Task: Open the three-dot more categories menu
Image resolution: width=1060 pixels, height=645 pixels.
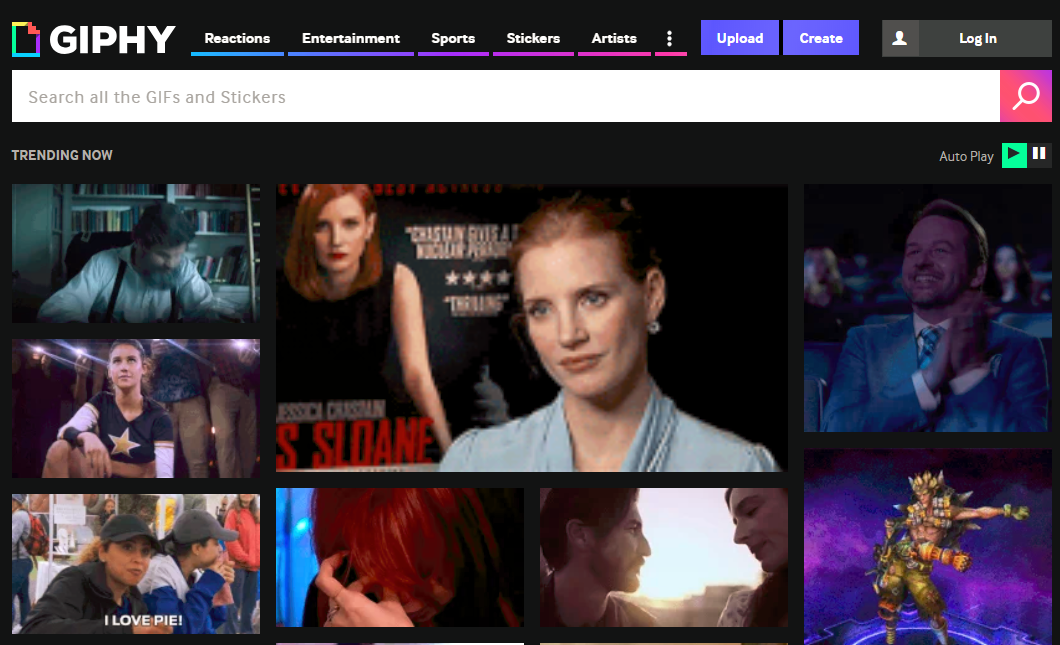Action: point(670,38)
